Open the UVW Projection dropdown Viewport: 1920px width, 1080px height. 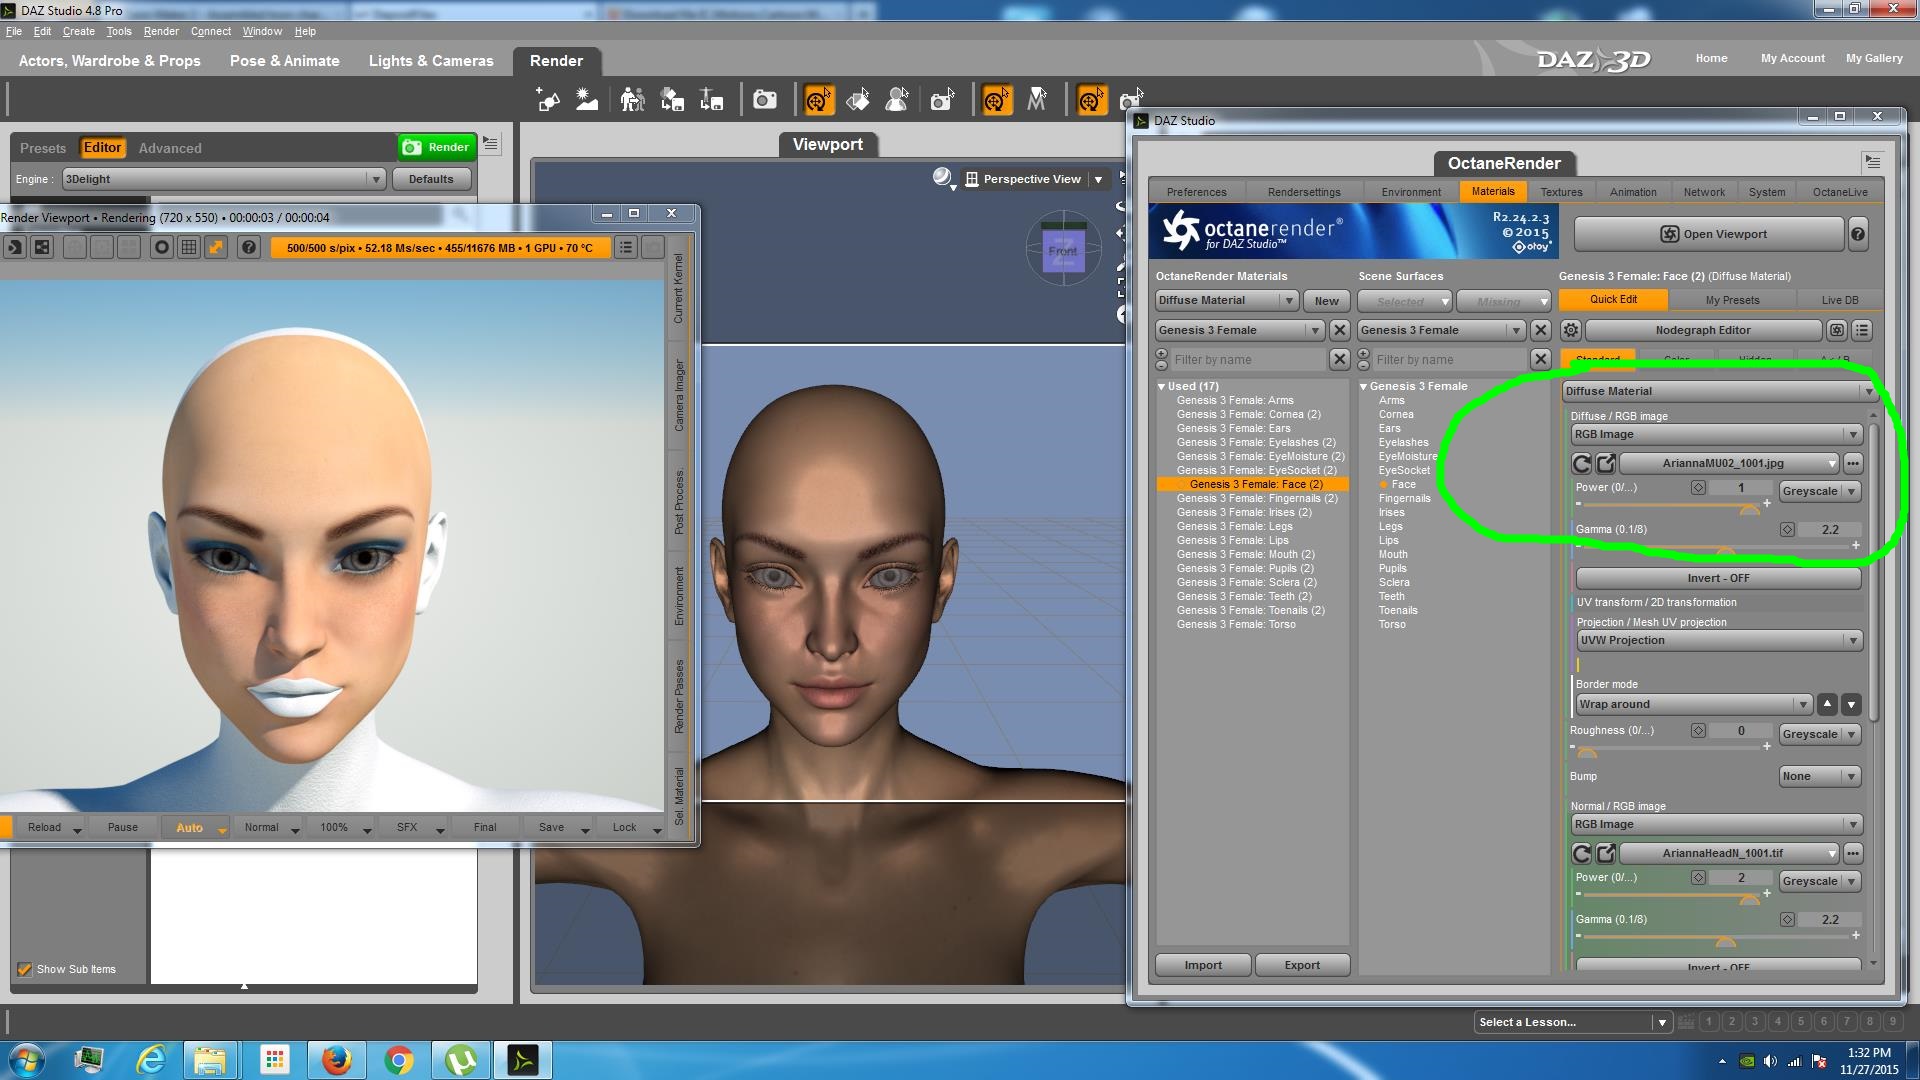coord(1719,640)
